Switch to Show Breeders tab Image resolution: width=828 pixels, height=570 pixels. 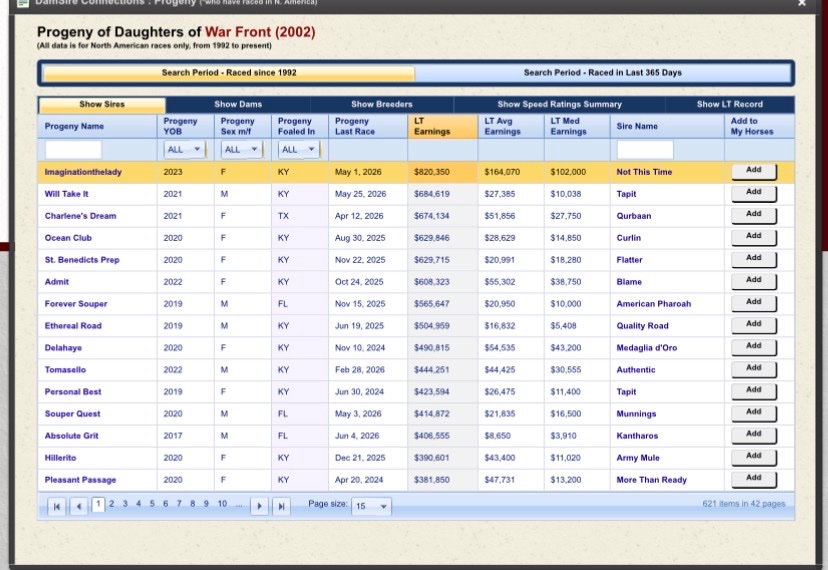382,104
